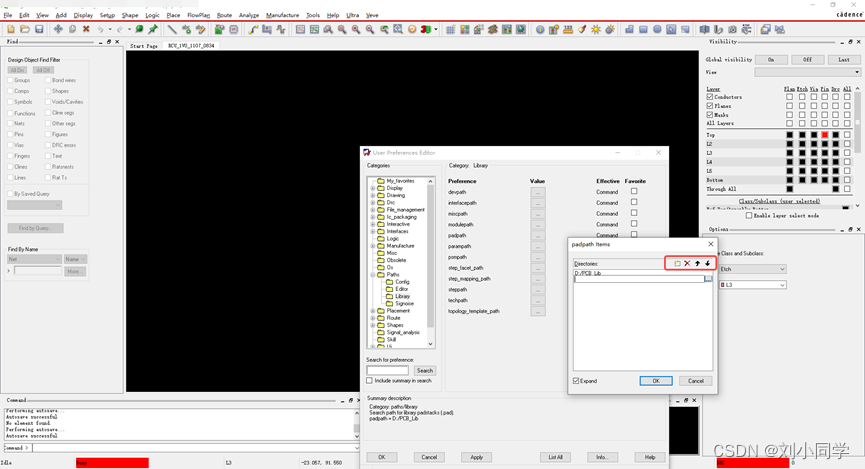Click the Move tool icon in the toolbar
The width and height of the screenshot is (865, 469).
click(x=58, y=30)
